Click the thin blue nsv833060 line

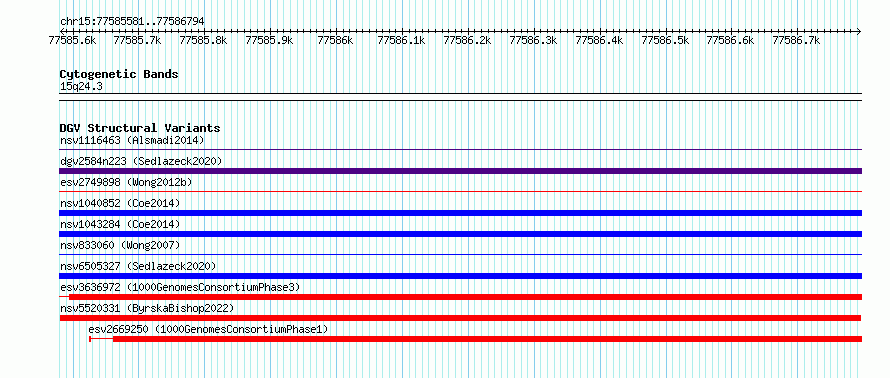tap(460, 255)
